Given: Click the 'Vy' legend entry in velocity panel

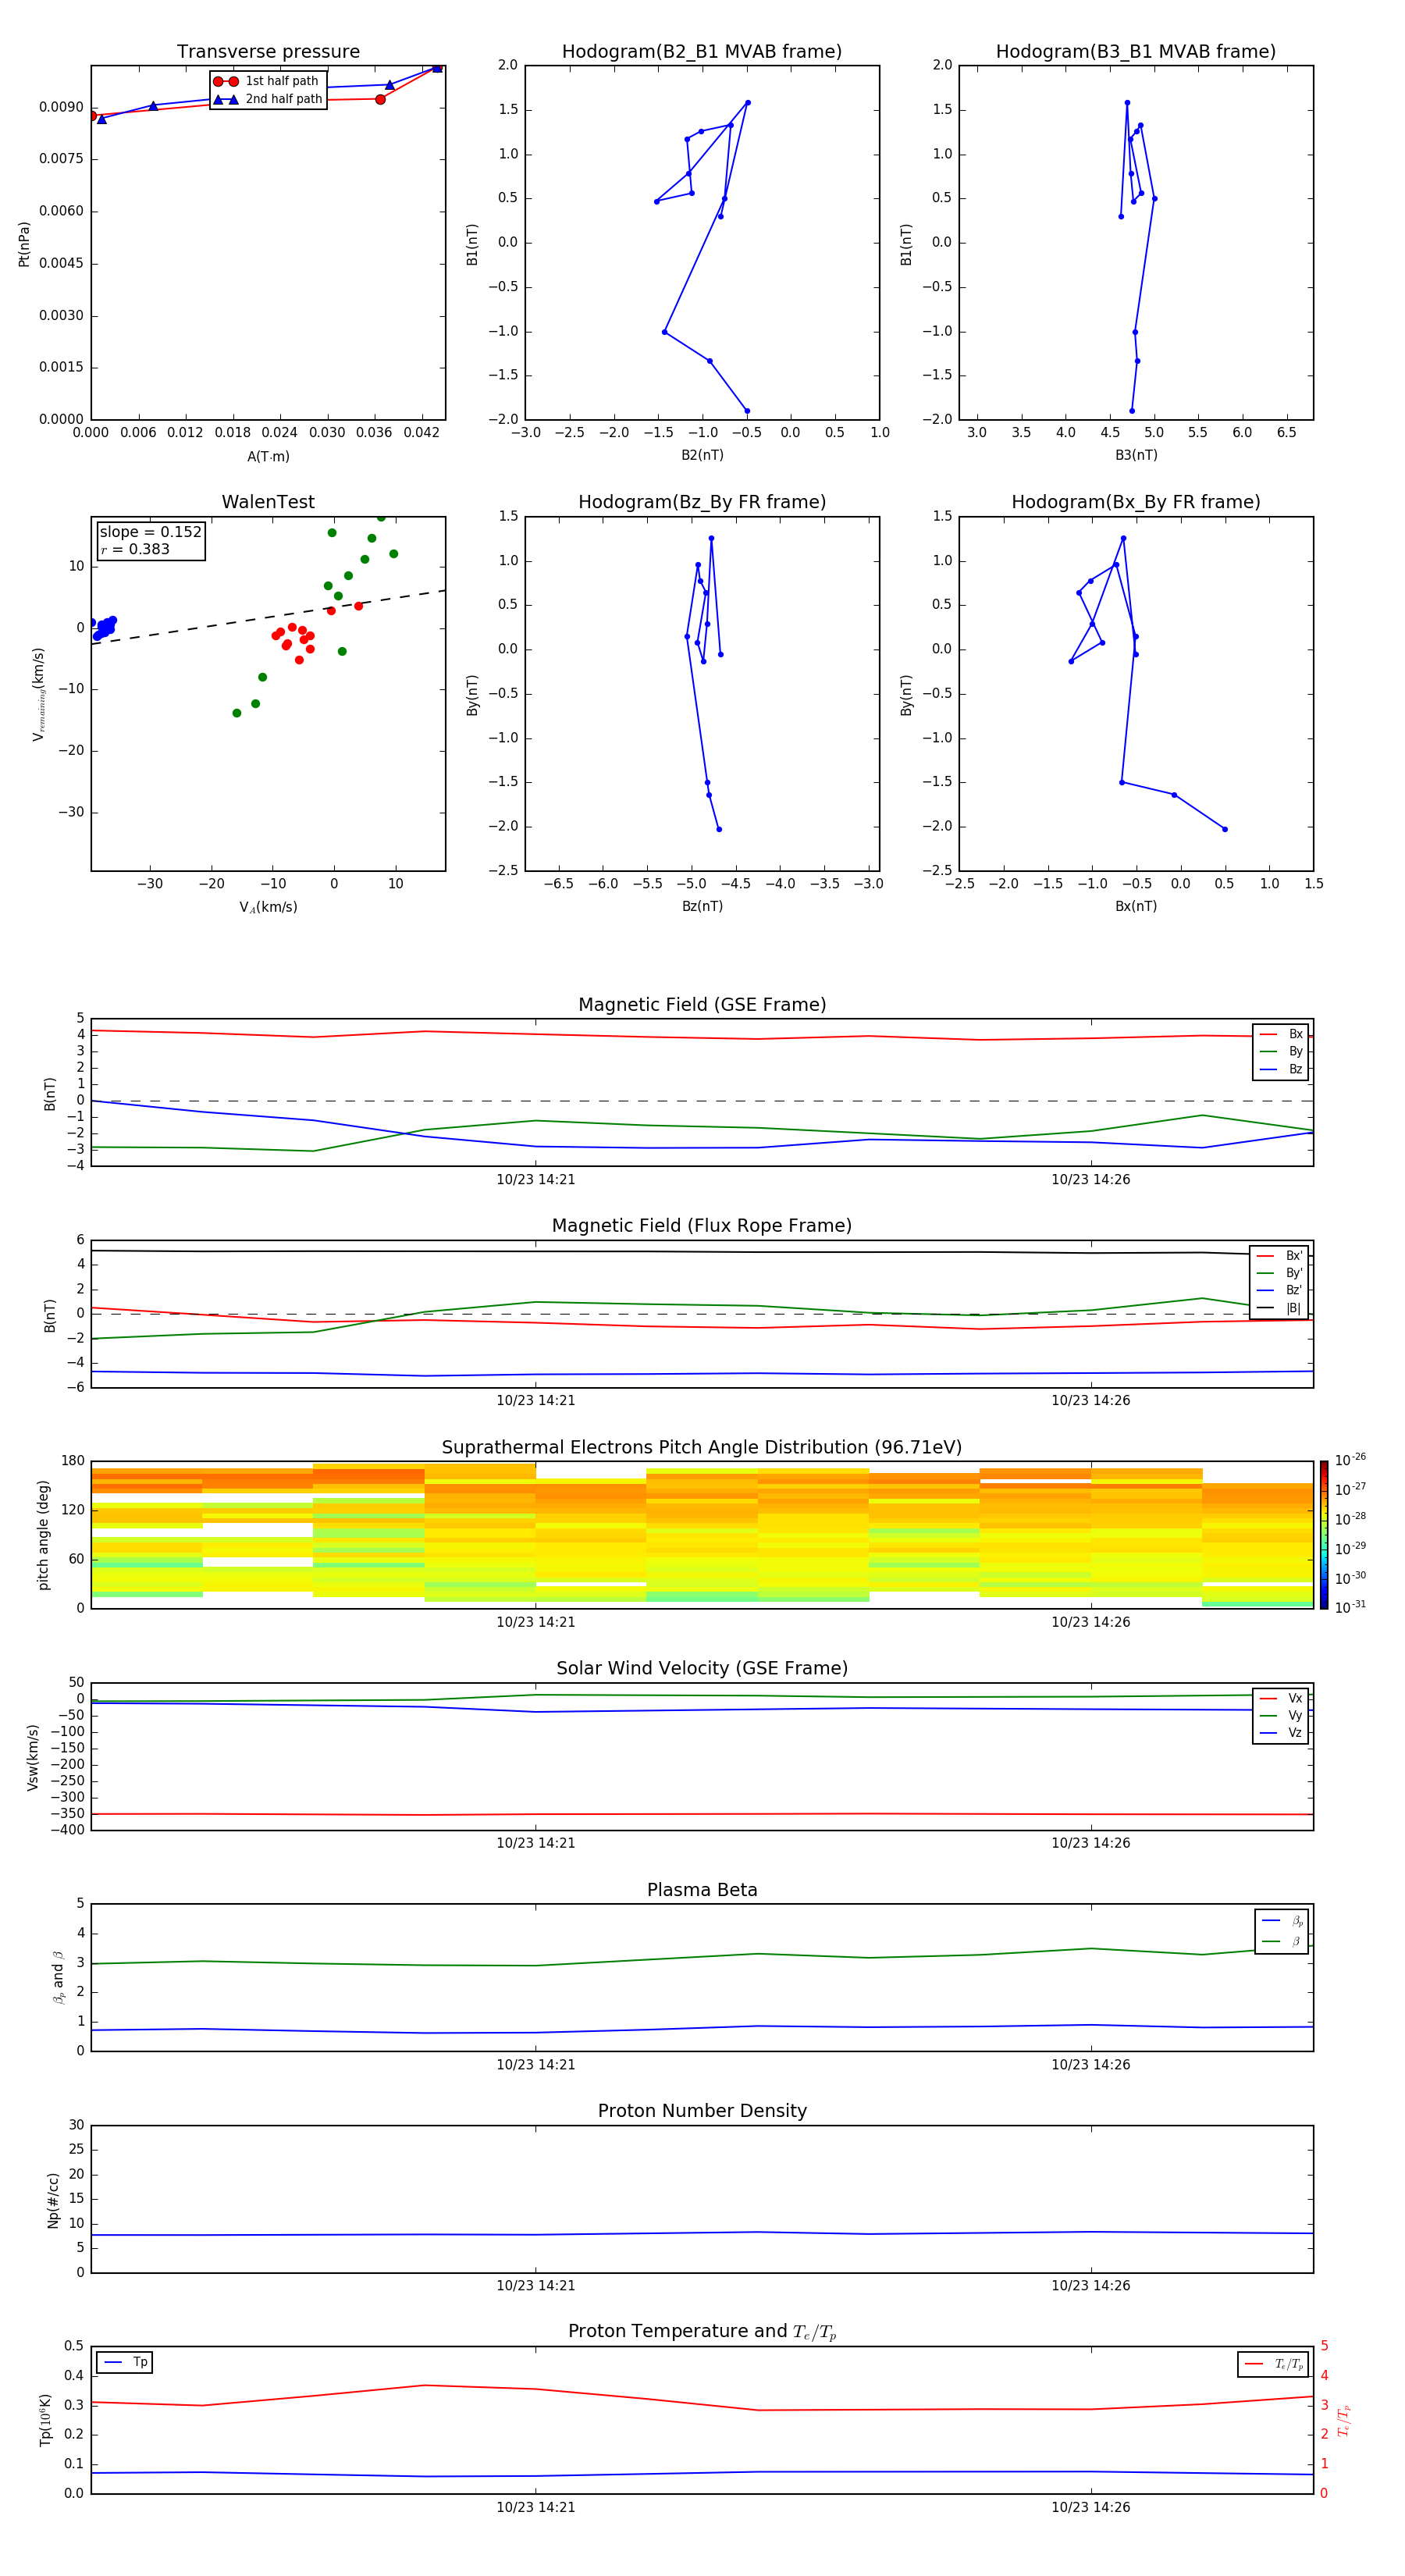Looking at the screenshot, I should (x=1281, y=1715).
